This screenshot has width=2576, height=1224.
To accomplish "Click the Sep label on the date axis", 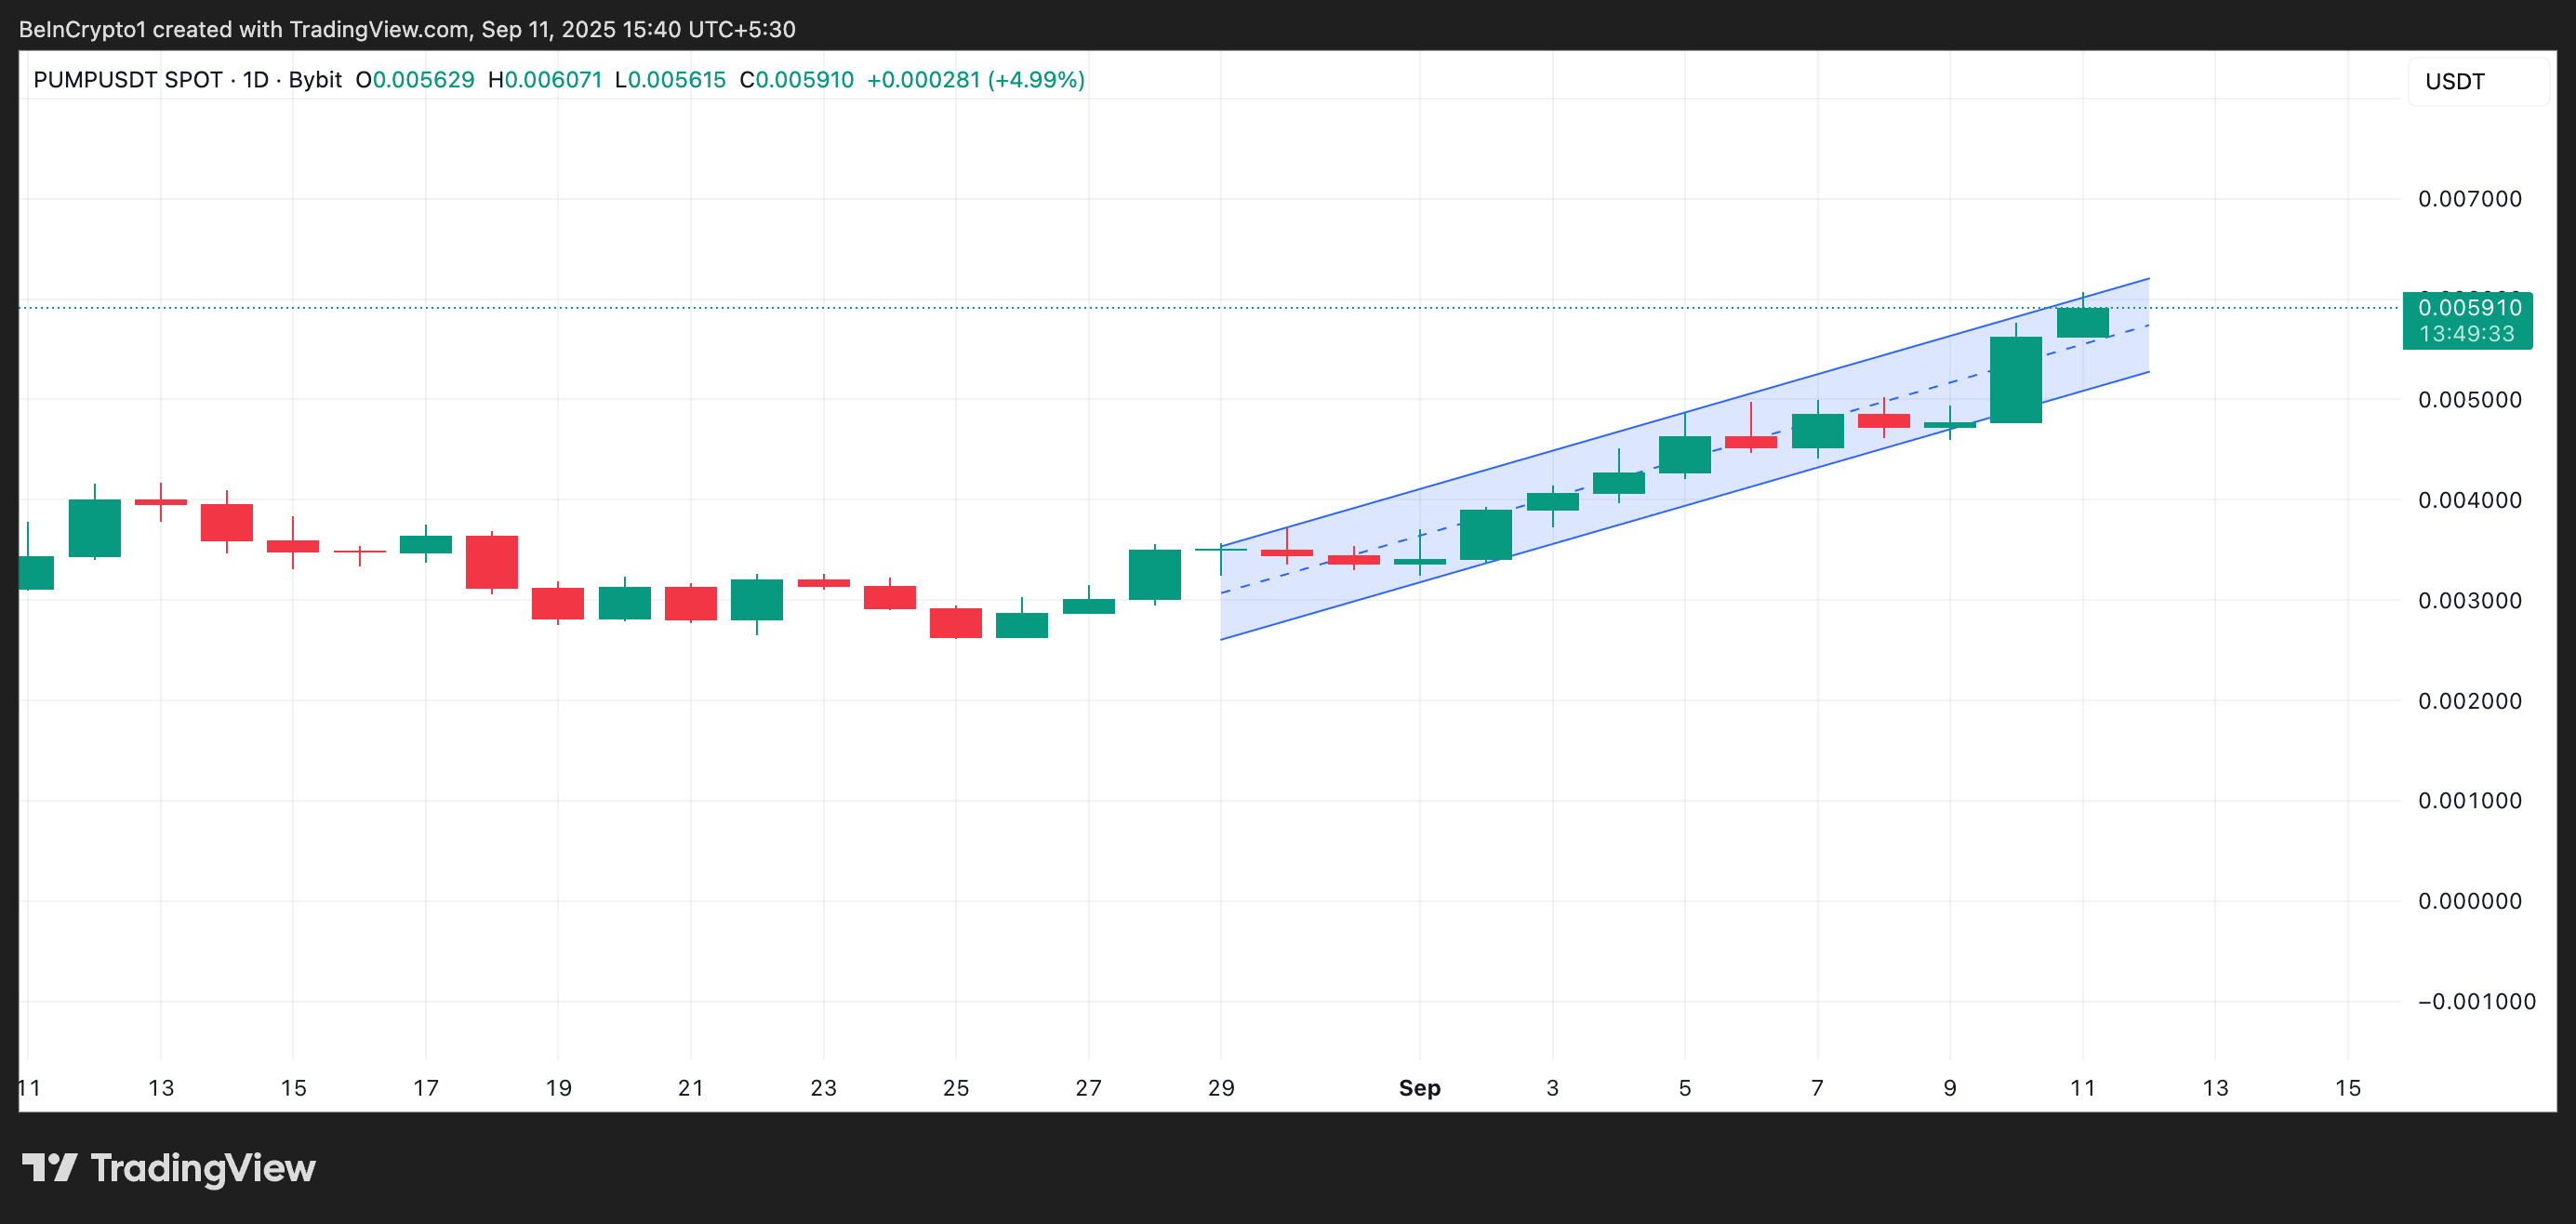I will pyautogui.click(x=1419, y=1088).
